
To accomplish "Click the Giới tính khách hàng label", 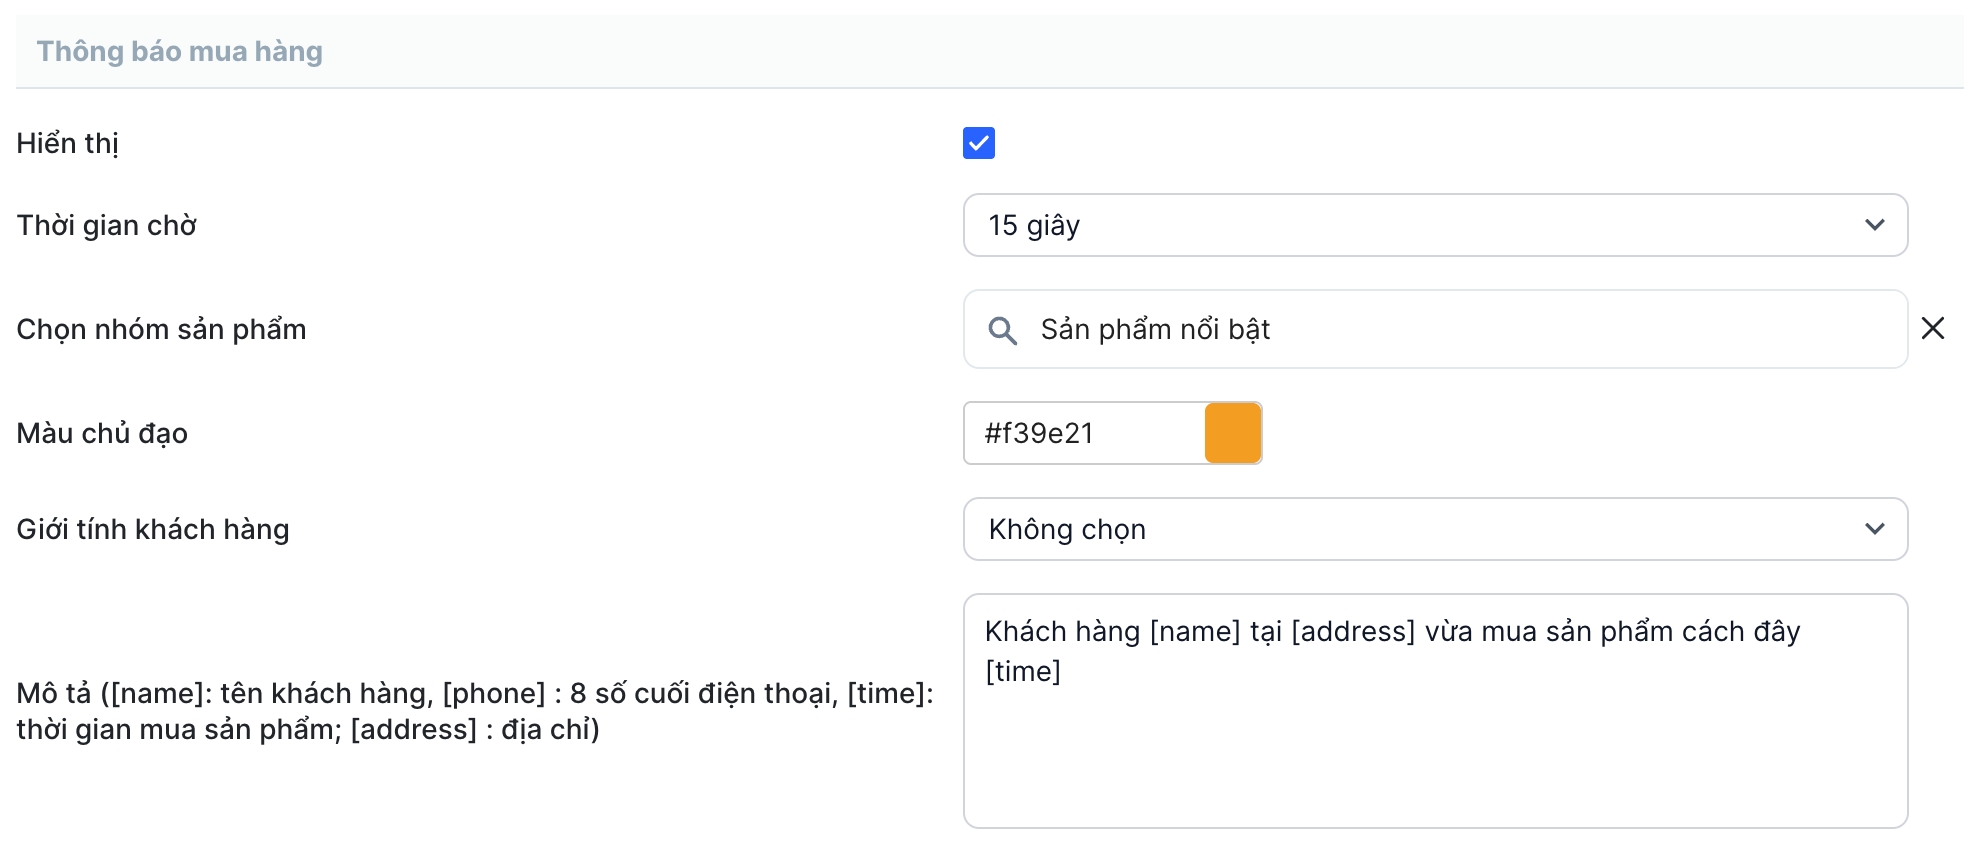I will tap(152, 529).
